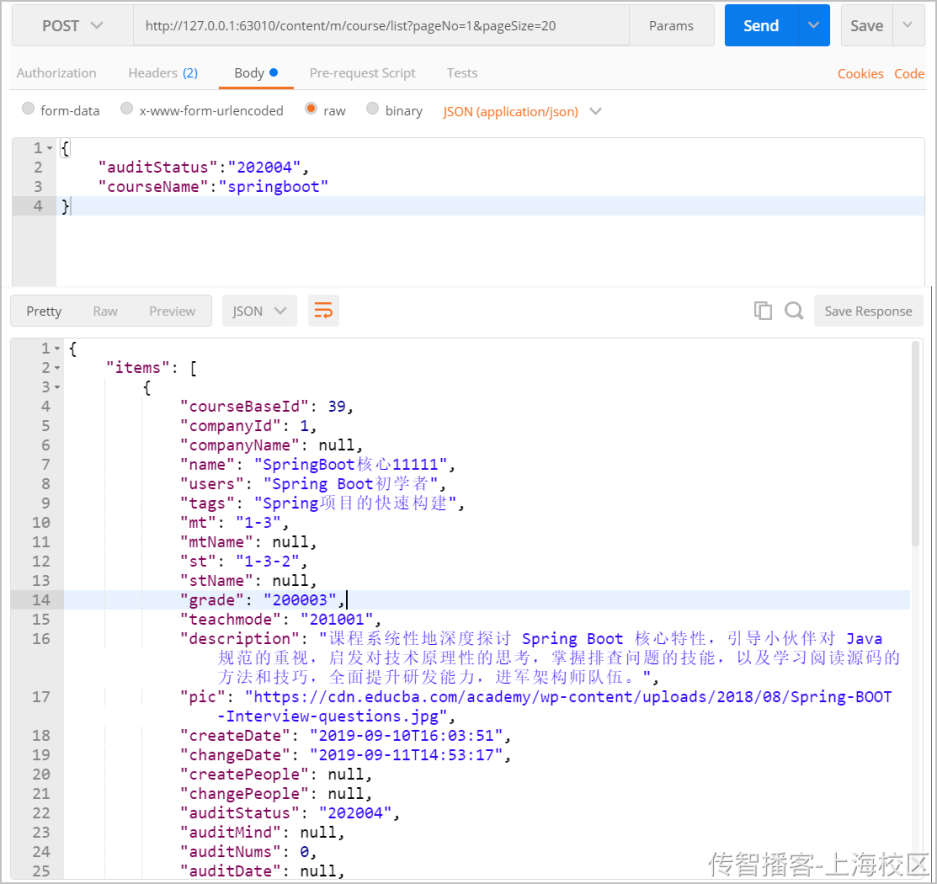This screenshot has height=884, width=937.
Task: Click the "grade": "200003" response line
Action: [x=262, y=599]
